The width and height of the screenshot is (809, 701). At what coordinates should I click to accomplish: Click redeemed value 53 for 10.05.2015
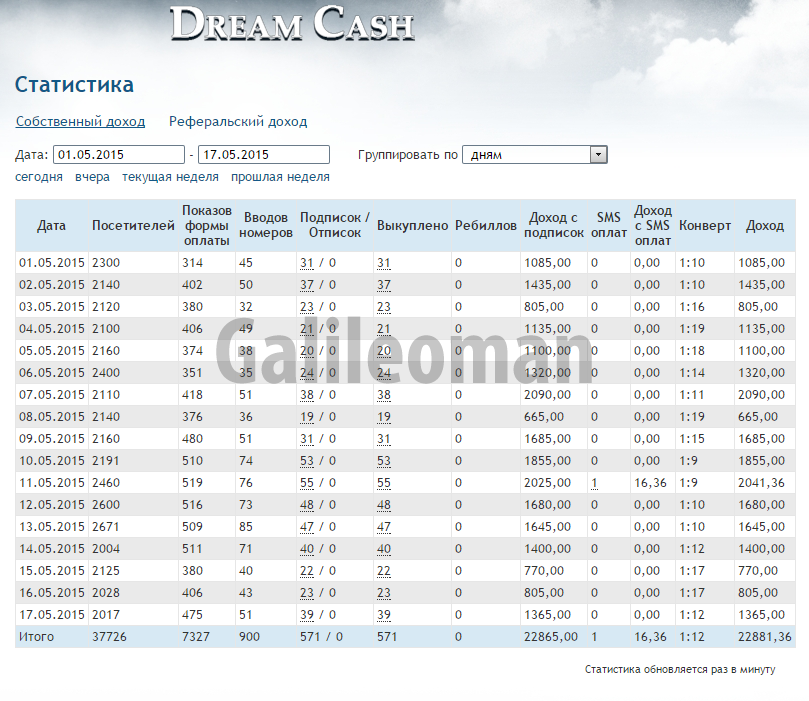tap(384, 461)
